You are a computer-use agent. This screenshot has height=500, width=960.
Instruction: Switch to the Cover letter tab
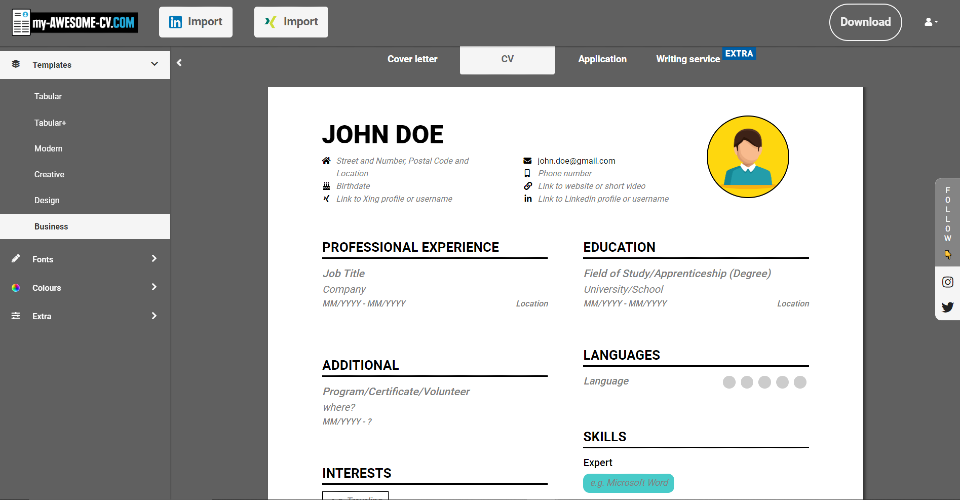click(412, 59)
